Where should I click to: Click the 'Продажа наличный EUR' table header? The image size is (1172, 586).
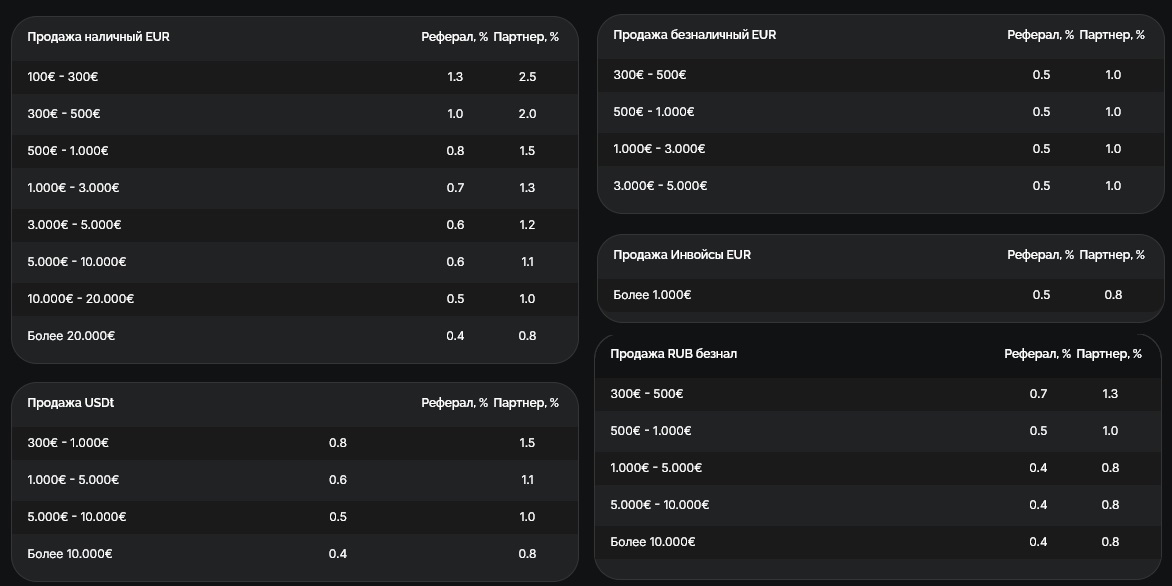(99, 37)
